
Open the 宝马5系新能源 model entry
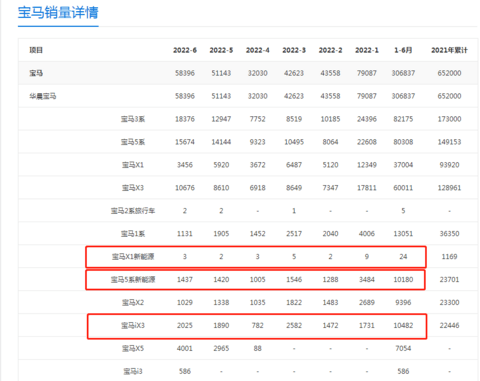point(133,280)
